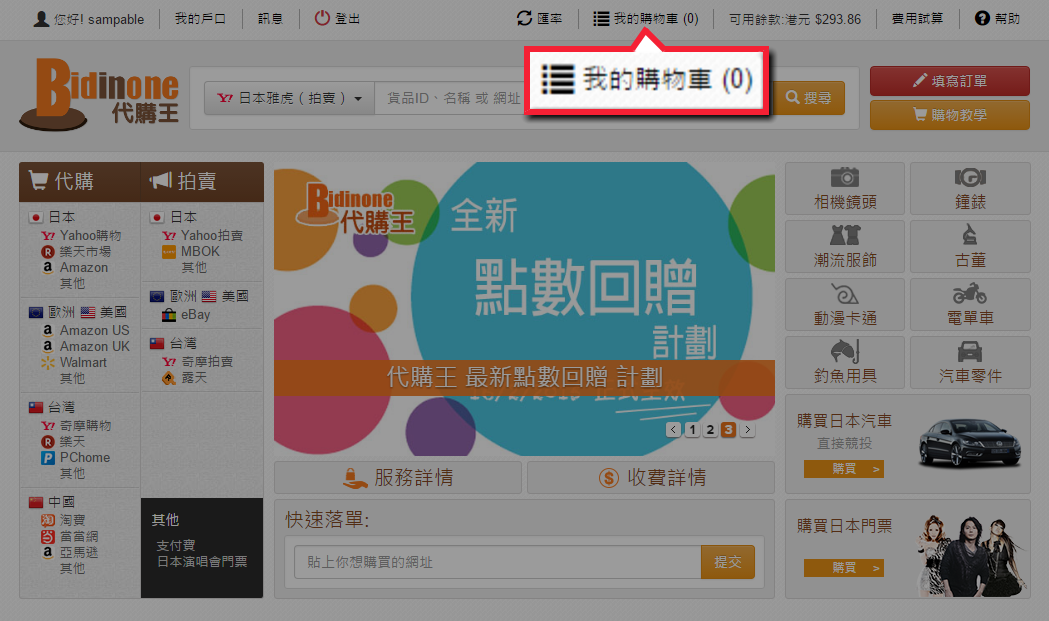Jump to banner slide 1
1049x621 pixels.
tap(692, 430)
